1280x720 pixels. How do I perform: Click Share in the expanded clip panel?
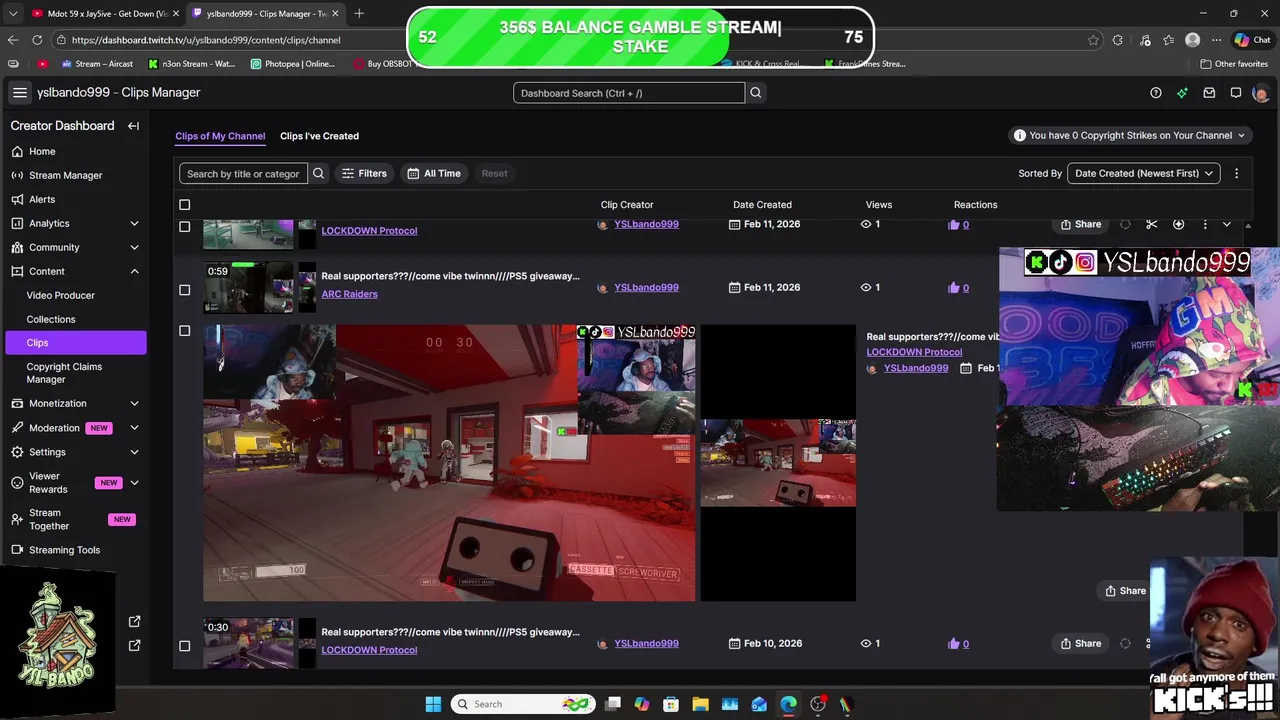1125,591
